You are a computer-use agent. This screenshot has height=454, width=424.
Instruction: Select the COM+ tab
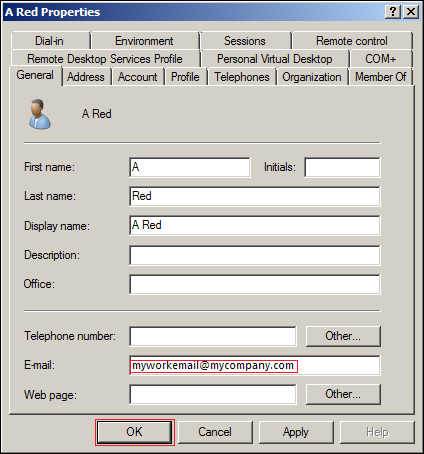pyautogui.click(x=381, y=59)
